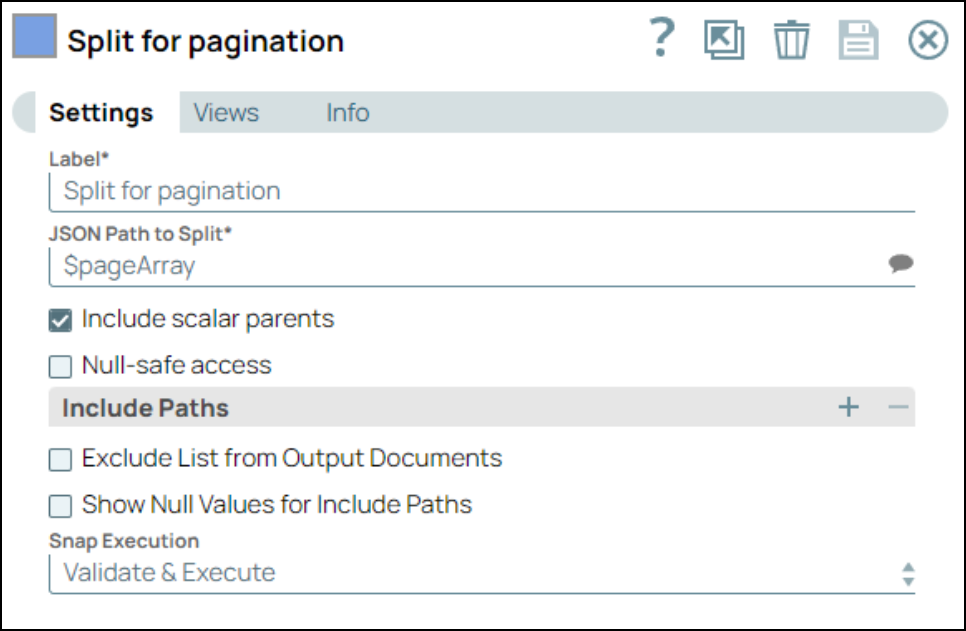Open the help question mark icon
This screenshot has width=966, height=631.
pos(662,39)
